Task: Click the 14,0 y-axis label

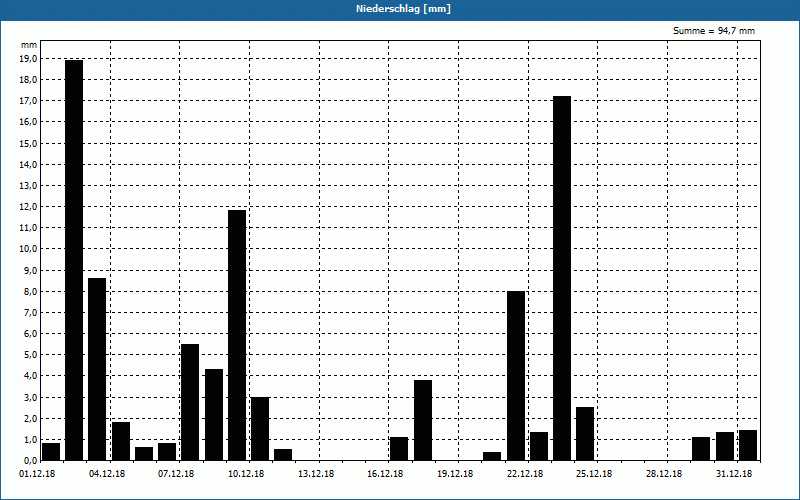Action: [x=28, y=164]
